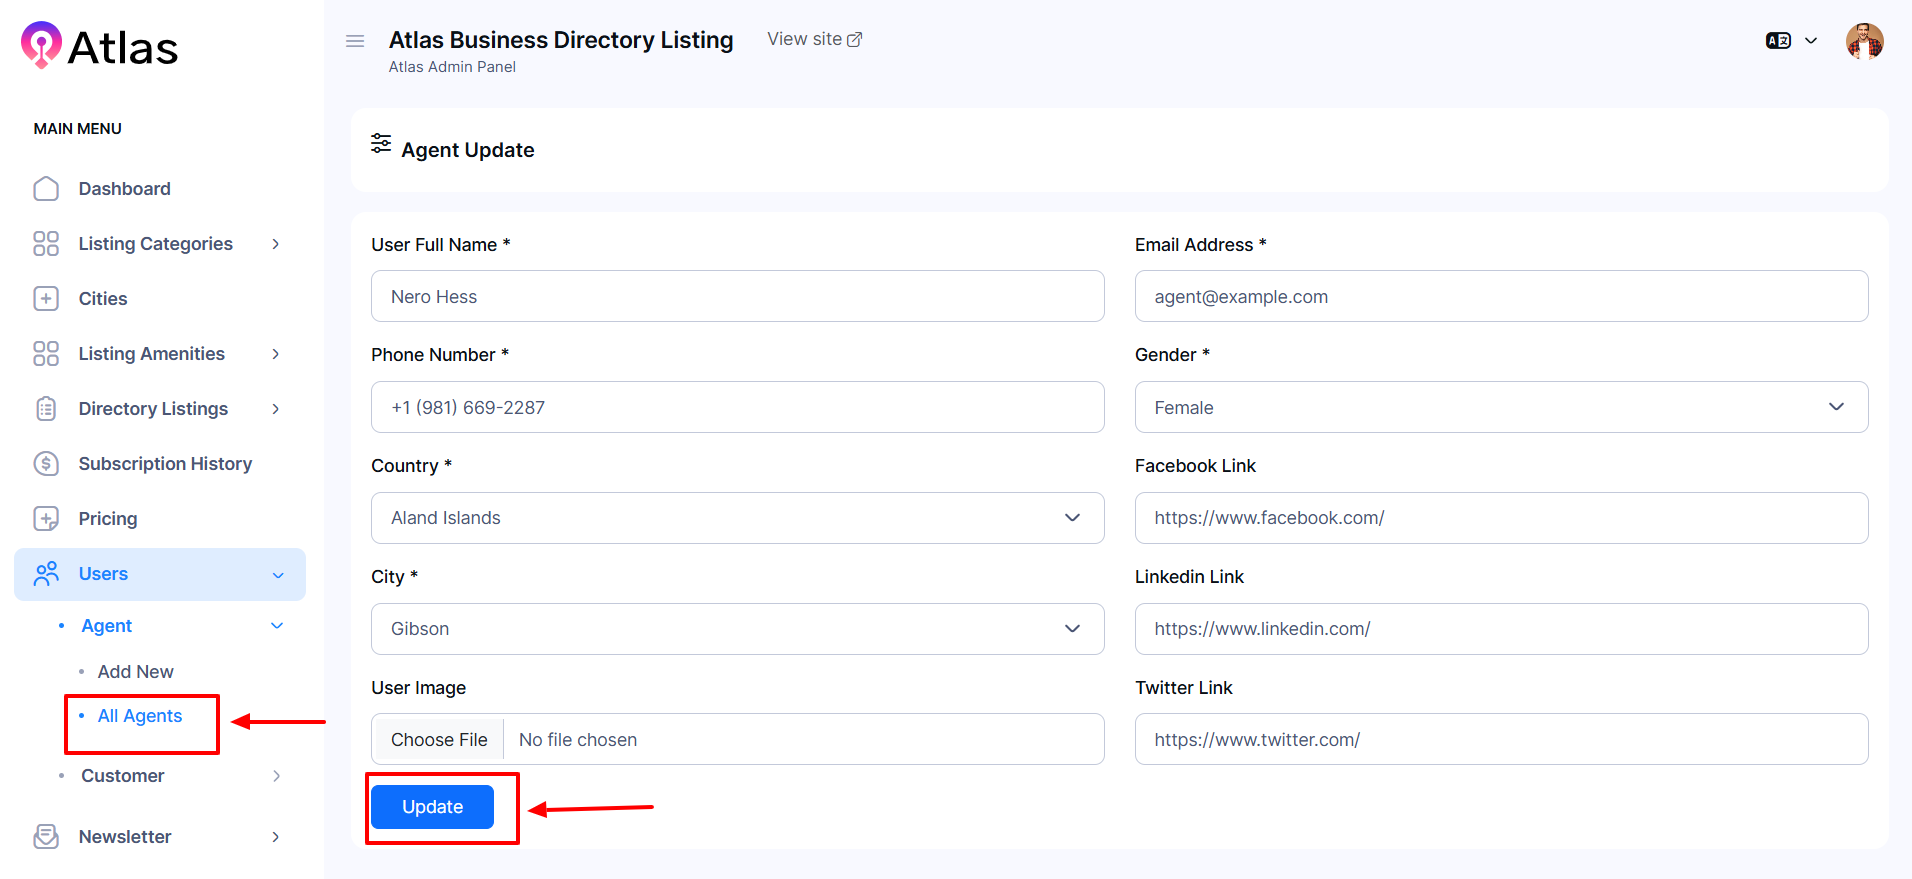Click the Subscription History dollar icon
The image size is (1912, 879).
coord(46,464)
